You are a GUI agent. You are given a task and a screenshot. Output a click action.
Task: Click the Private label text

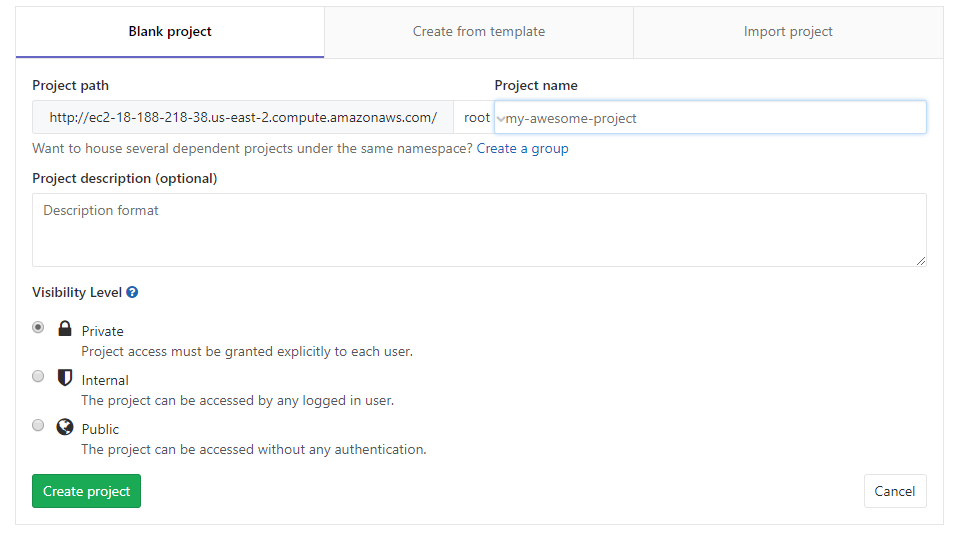(x=103, y=331)
